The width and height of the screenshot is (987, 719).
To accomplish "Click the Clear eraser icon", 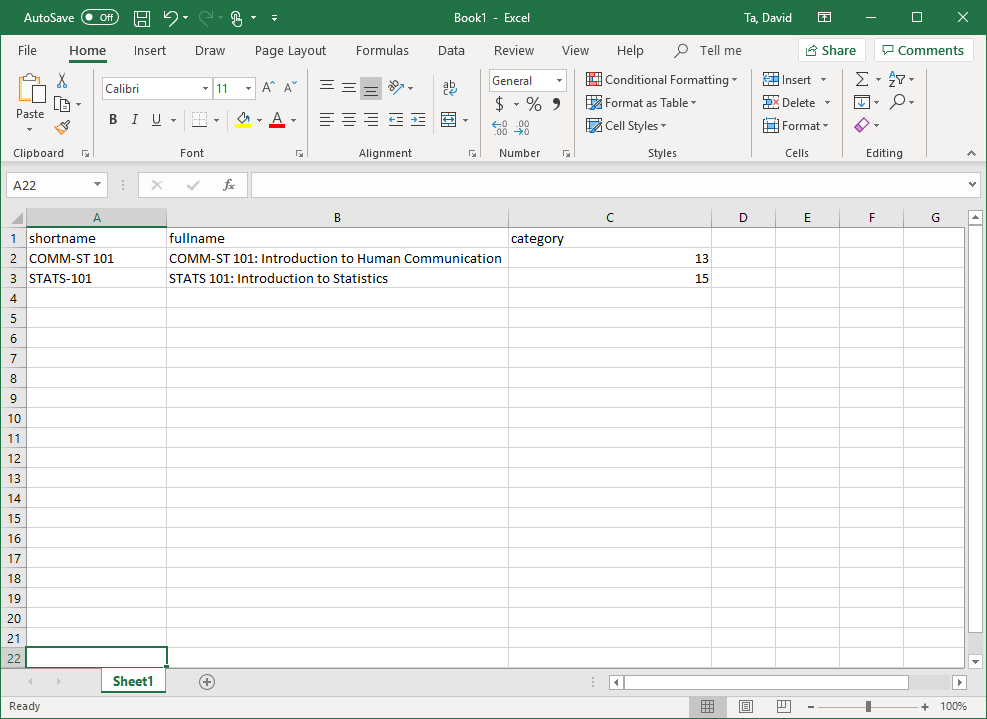I will tap(862, 125).
